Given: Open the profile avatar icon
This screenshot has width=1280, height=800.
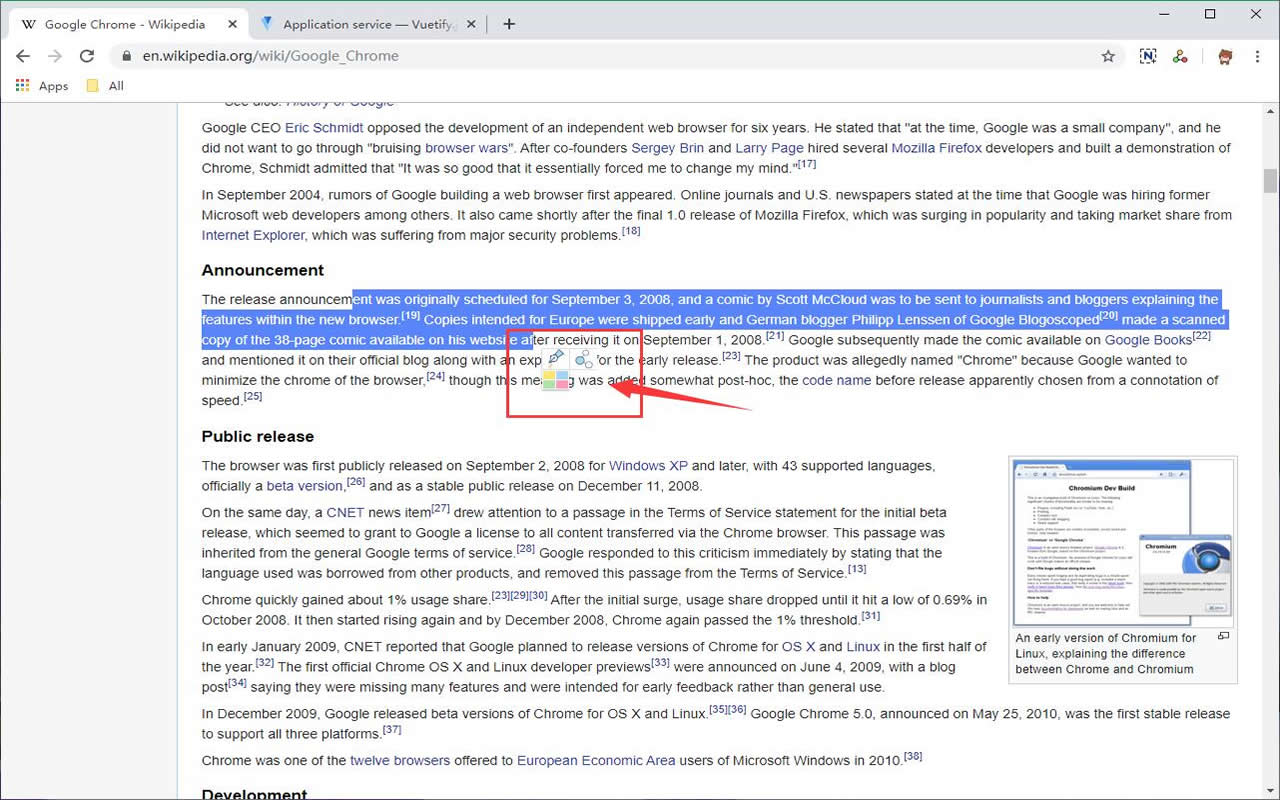Looking at the screenshot, I should 1225,56.
